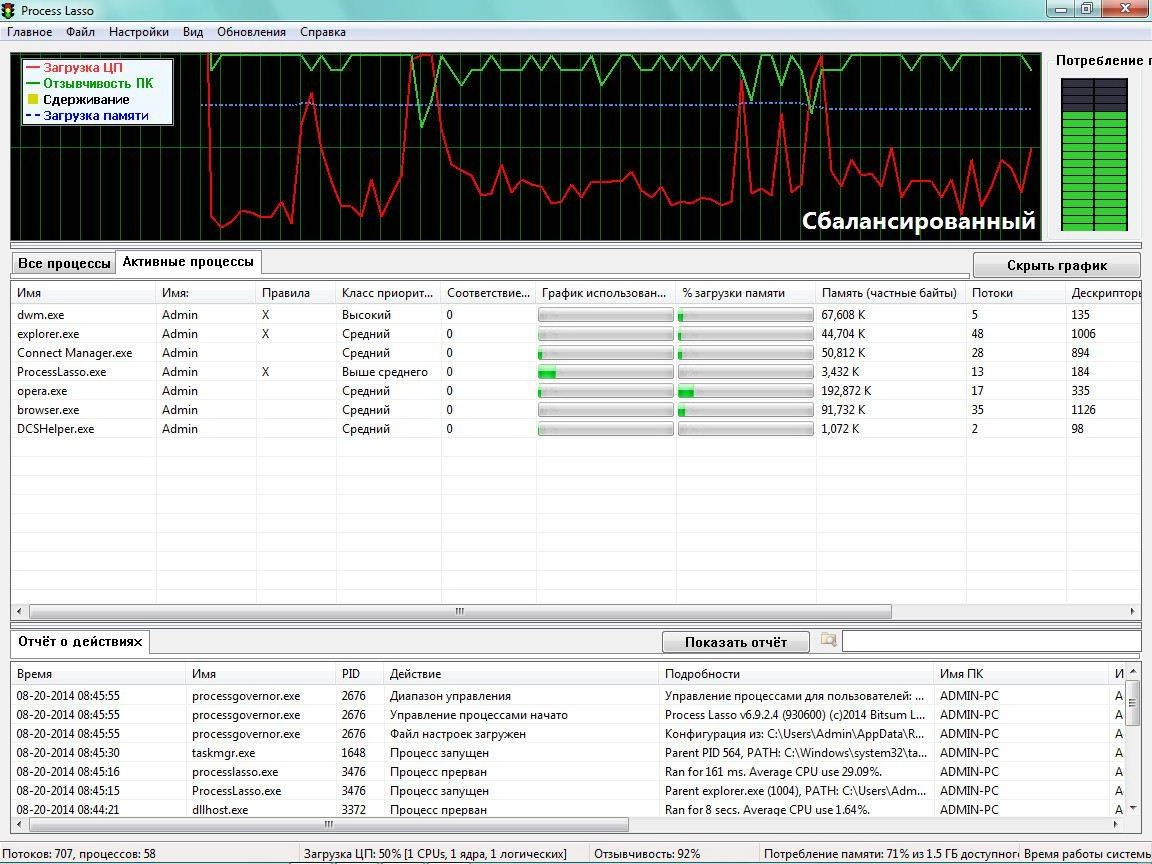Click opera.exe memory load bar
The width and height of the screenshot is (1152, 864).
click(x=746, y=391)
